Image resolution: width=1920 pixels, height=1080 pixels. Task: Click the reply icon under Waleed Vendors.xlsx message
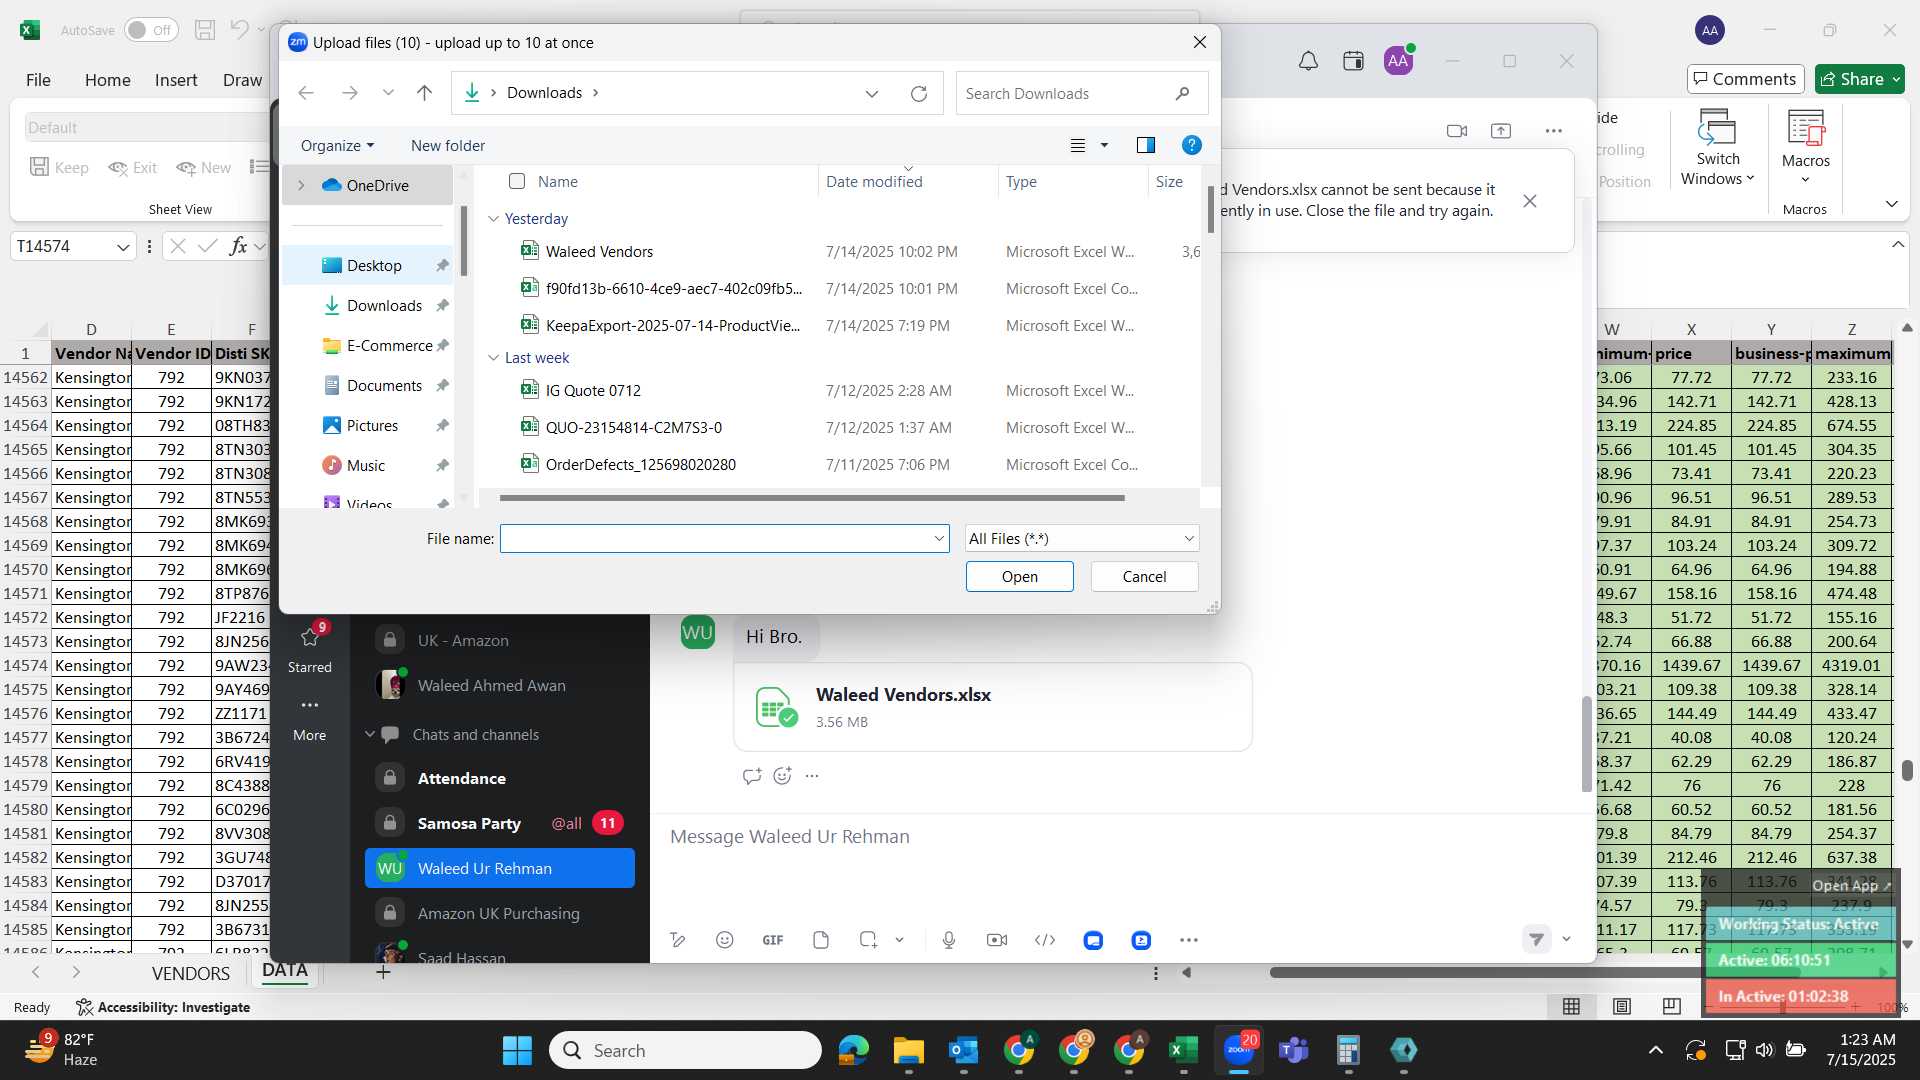click(x=752, y=776)
